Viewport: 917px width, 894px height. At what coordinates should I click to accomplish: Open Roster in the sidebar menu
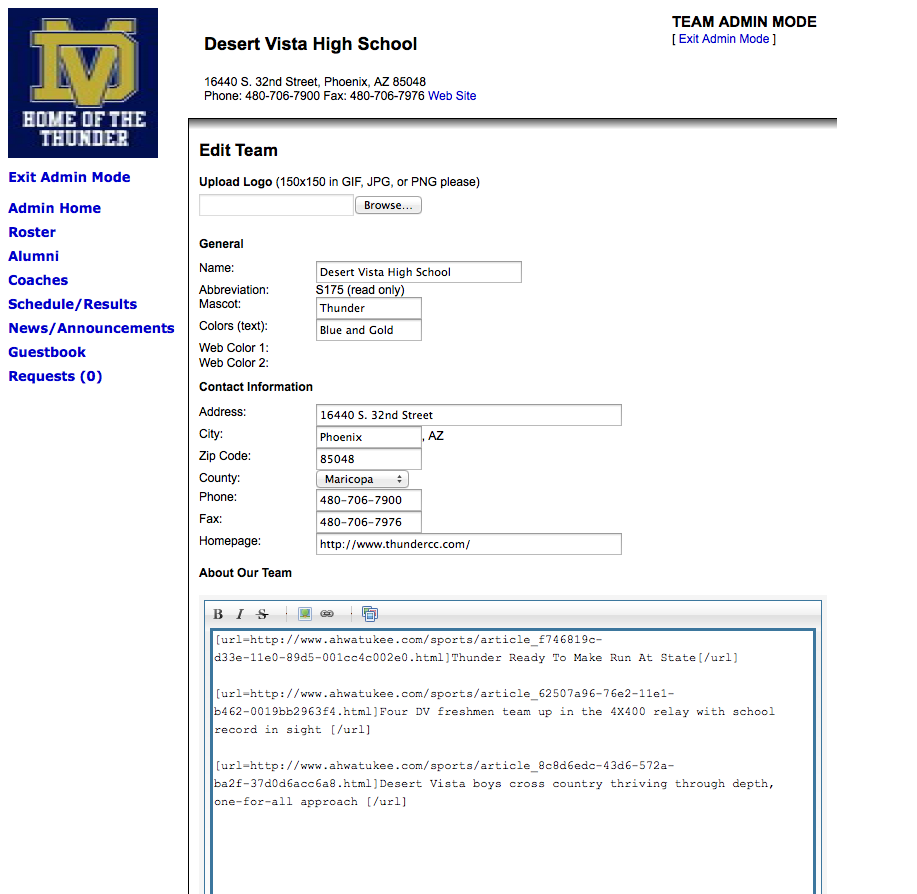point(32,232)
